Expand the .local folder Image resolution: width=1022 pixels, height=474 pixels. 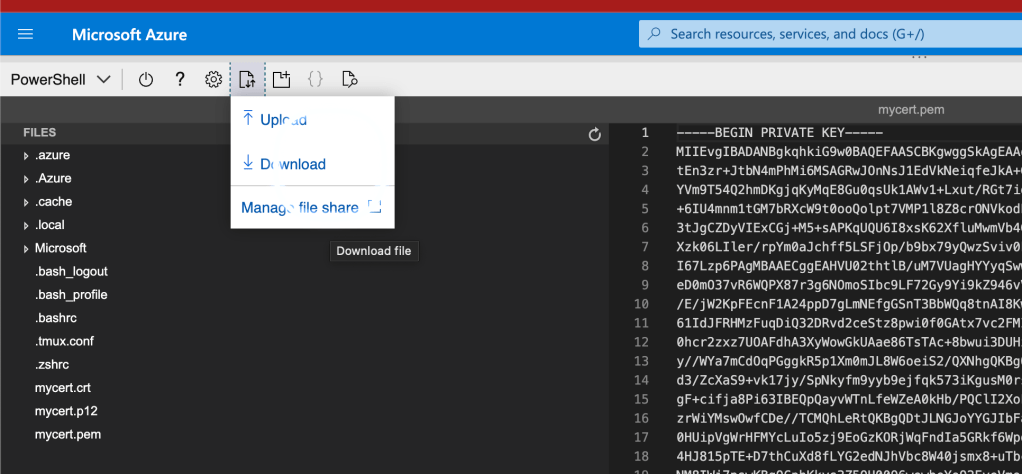(26, 226)
